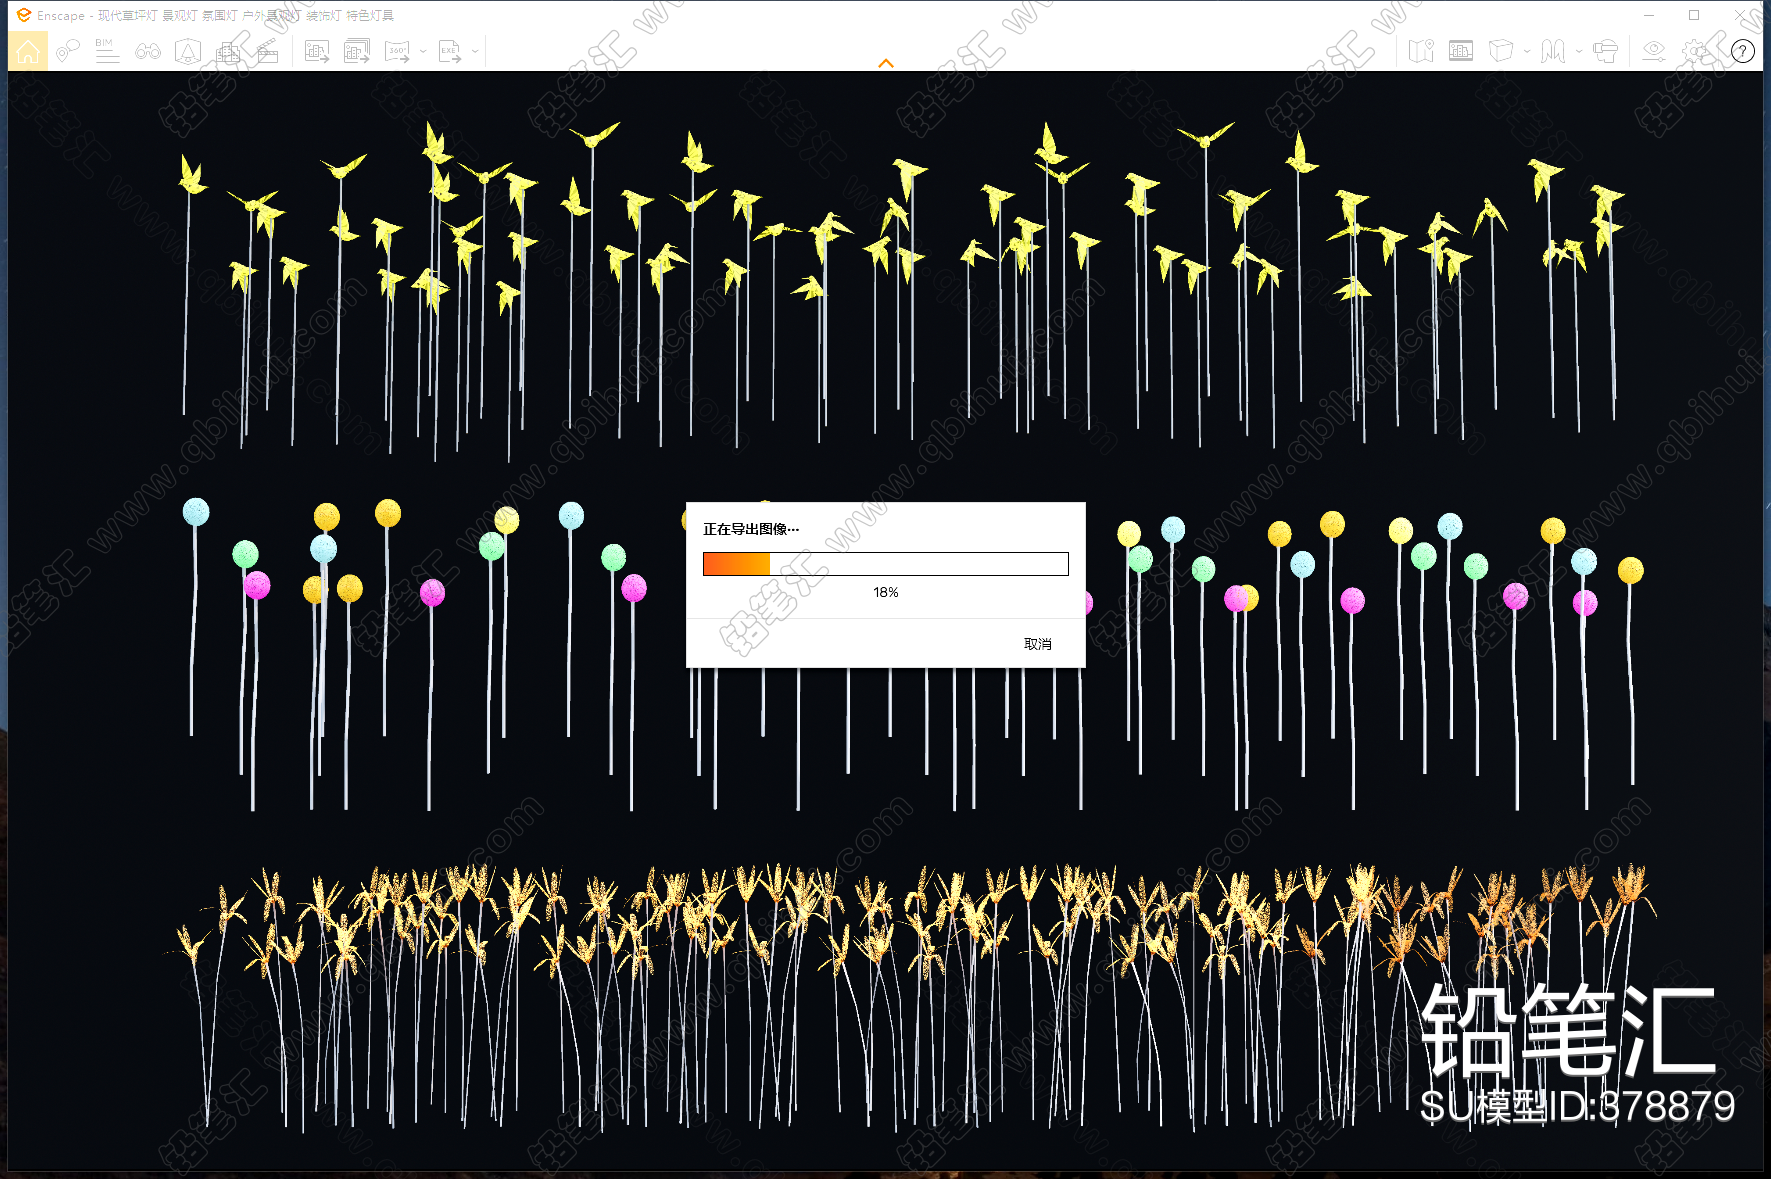This screenshot has width=1771, height=1179.
Task: Expand the projection mode dropdown arrow
Action: coord(1579,51)
